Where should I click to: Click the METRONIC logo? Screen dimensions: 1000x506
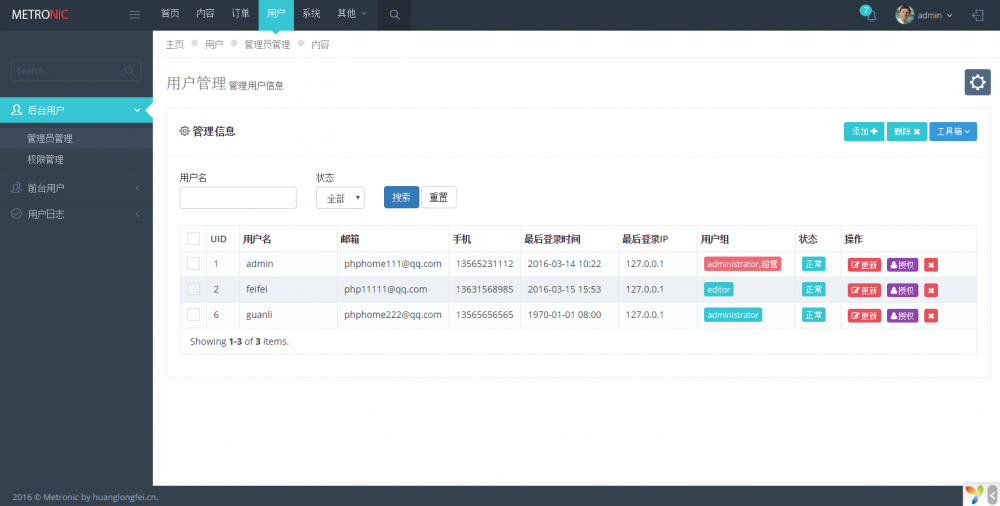pos(40,15)
